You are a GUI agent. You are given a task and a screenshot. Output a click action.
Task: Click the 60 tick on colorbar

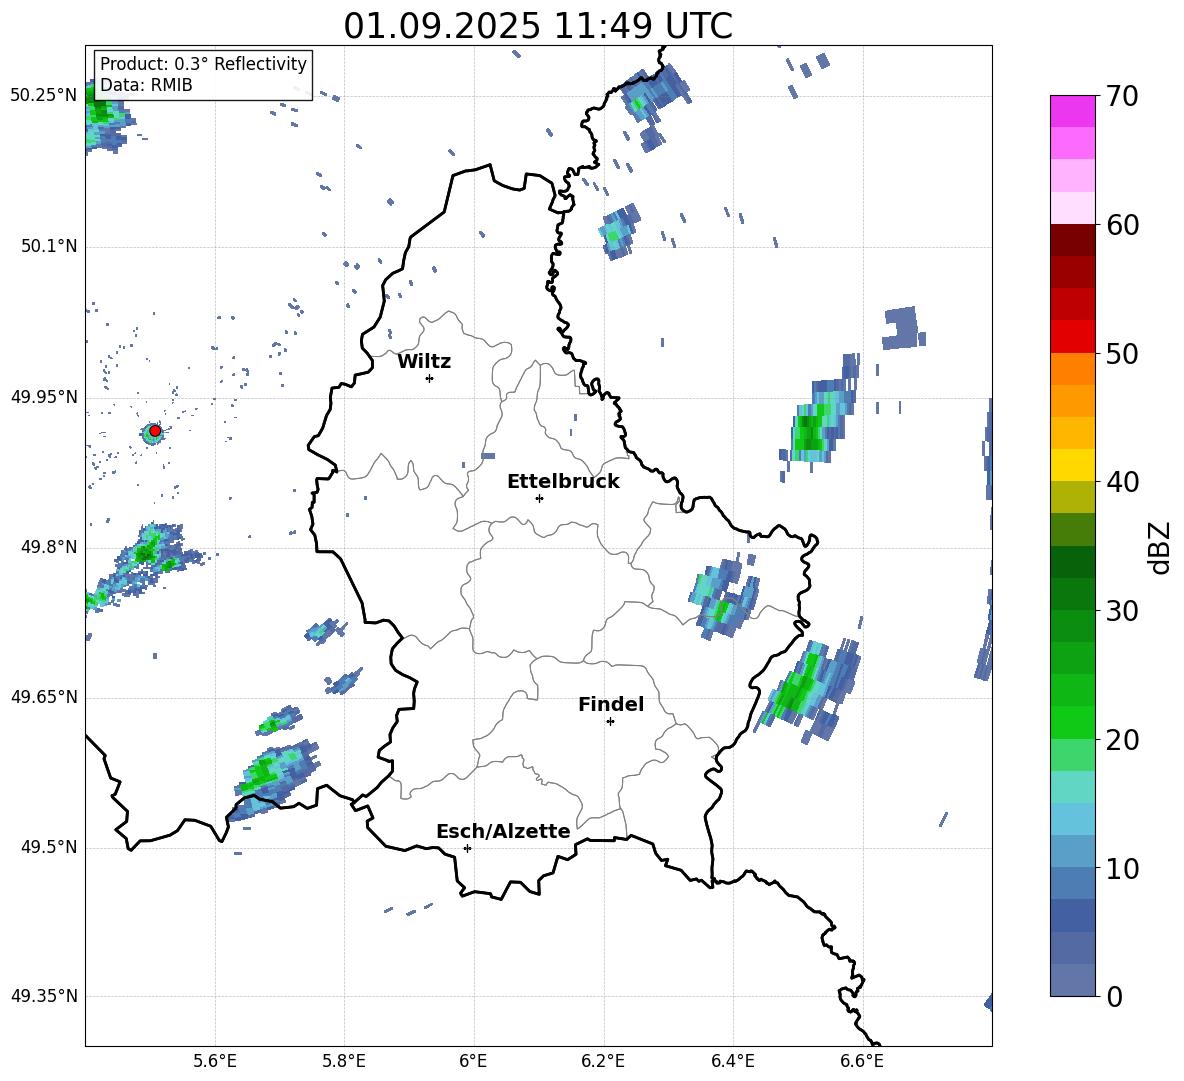pos(1123,225)
